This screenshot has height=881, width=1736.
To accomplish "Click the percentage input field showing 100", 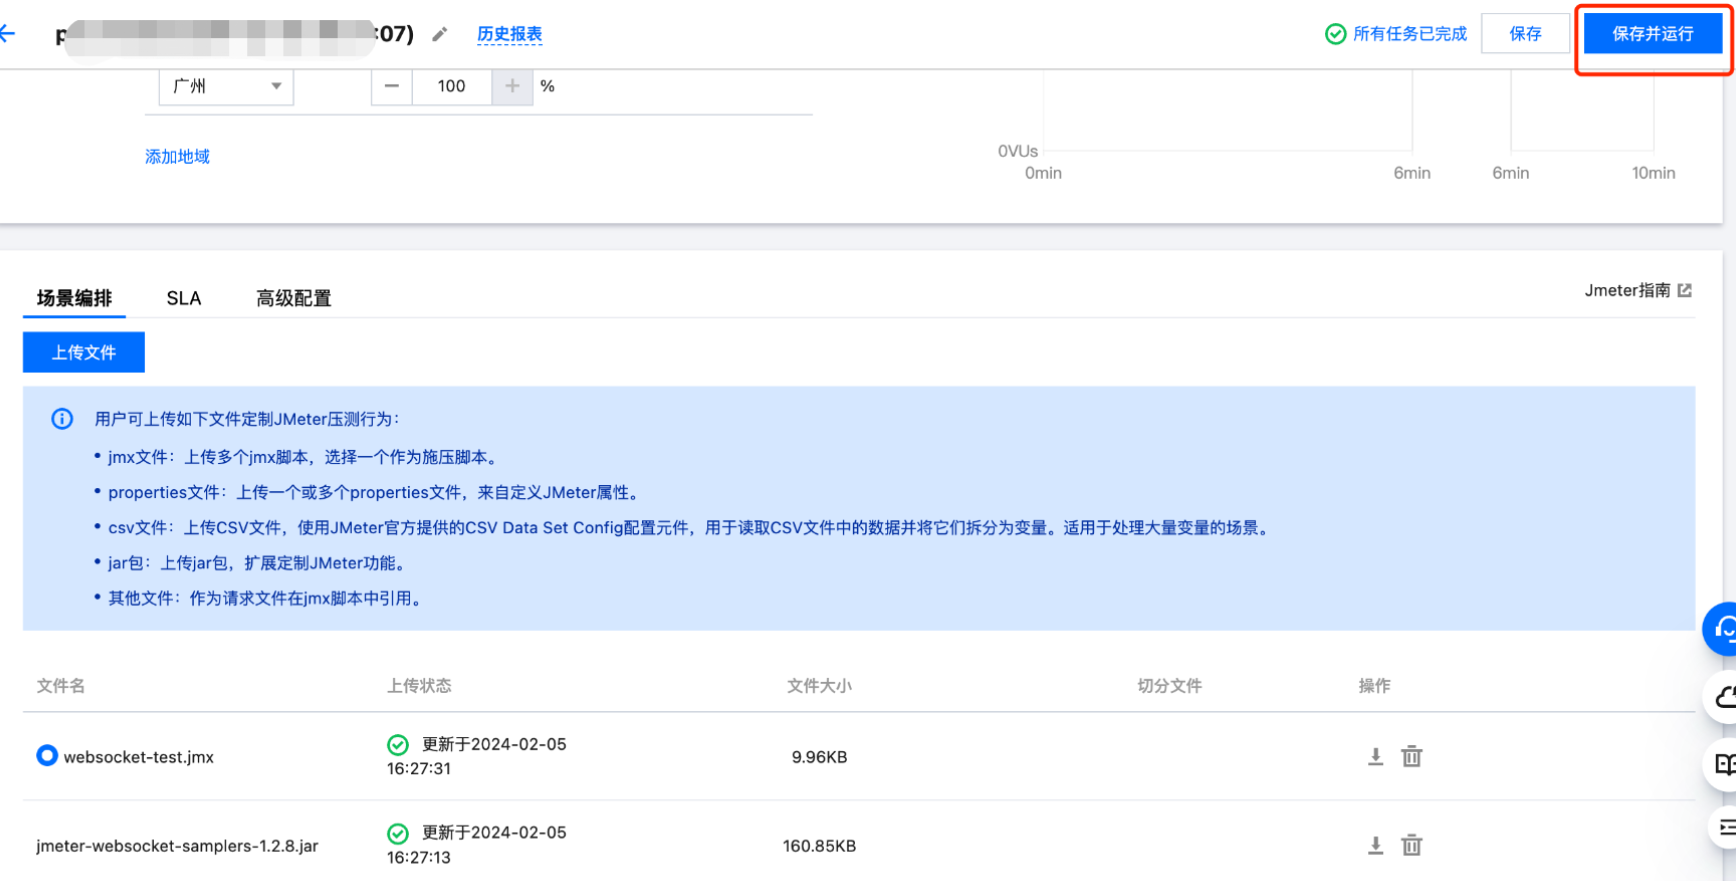I will [452, 86].
